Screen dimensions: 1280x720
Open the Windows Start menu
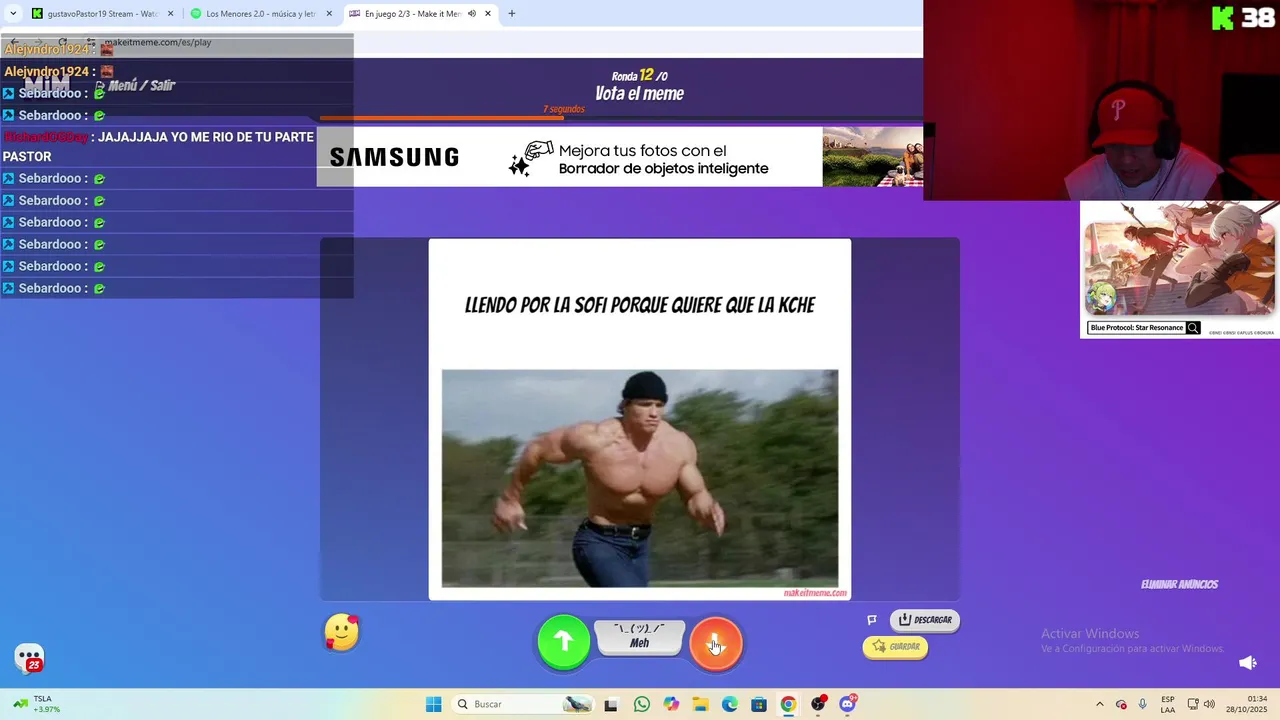tap(433, 704)
